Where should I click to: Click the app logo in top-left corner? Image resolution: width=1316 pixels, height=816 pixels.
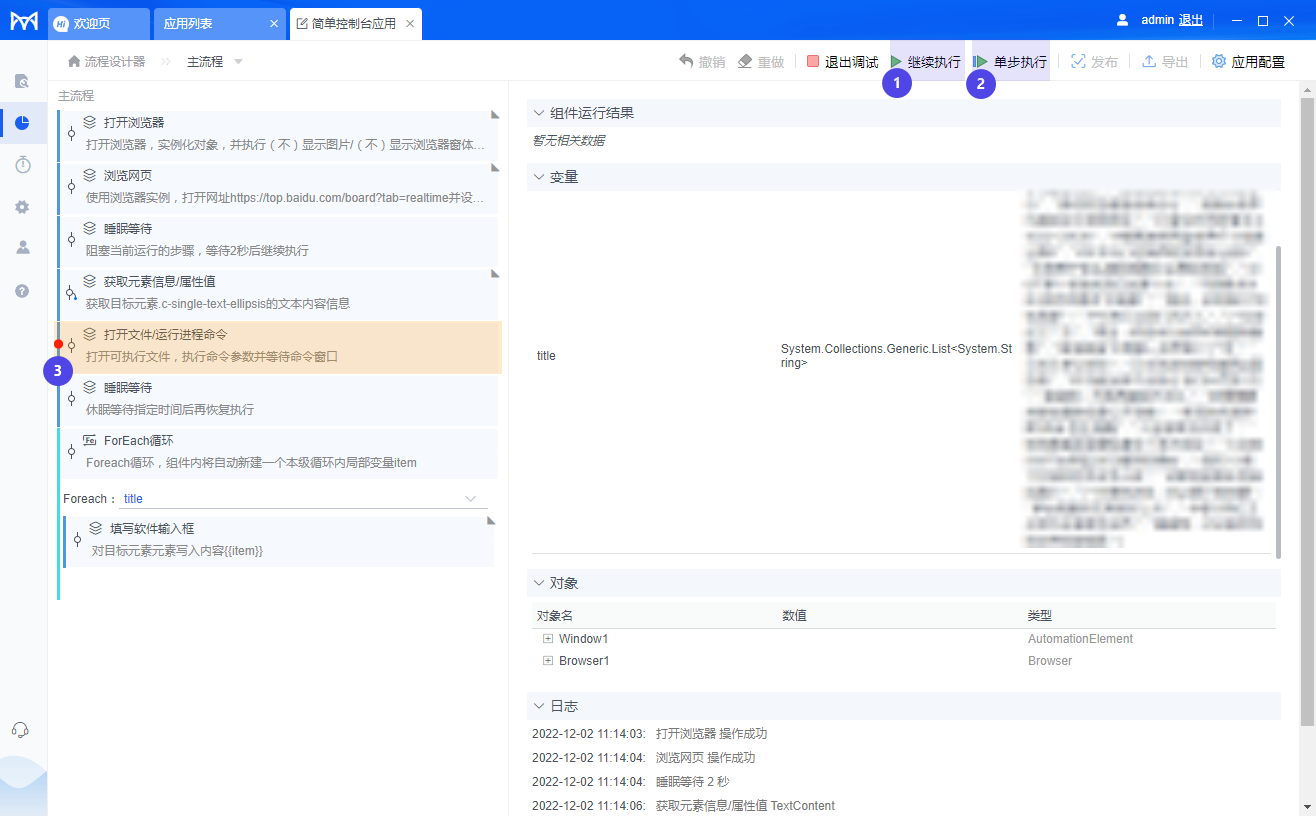(x=24, y=20)
